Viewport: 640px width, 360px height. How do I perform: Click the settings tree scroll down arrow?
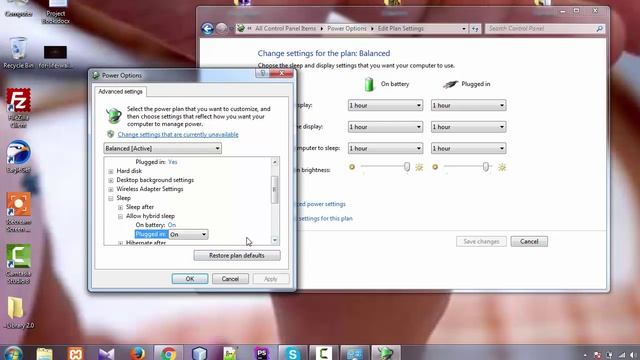(275, 240)
